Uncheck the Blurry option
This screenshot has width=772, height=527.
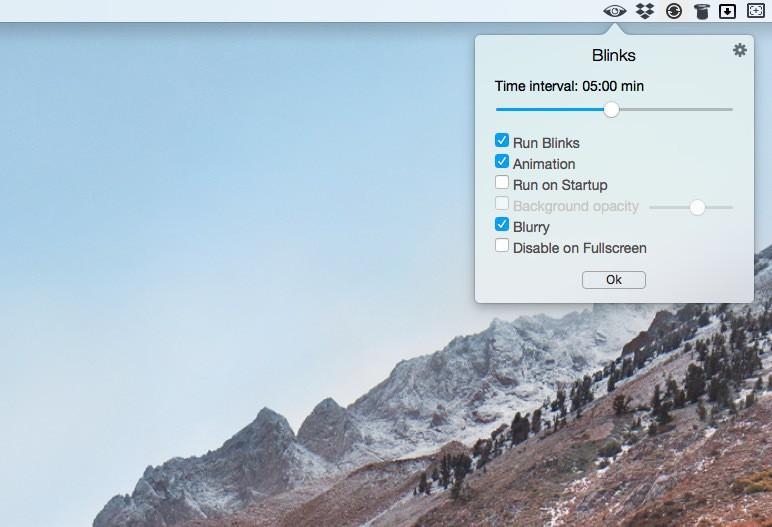pos(502,225)
